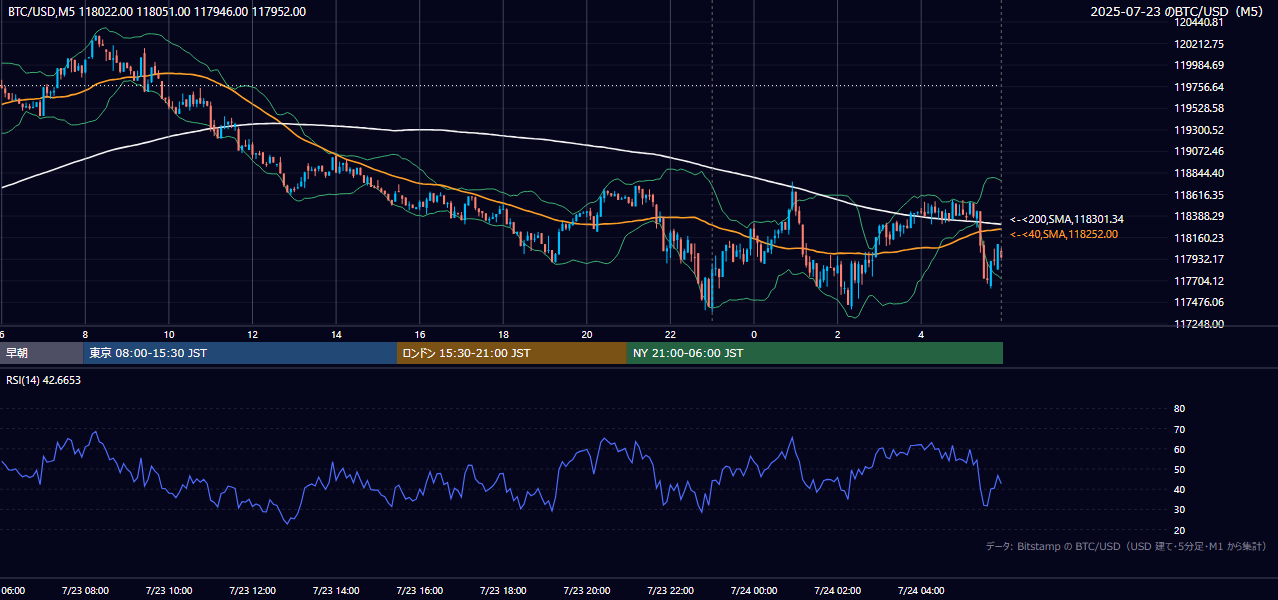Screen dimensions: 1278x600
Task: Click the RSI axis value 40
Action: tap(1179, 489)
